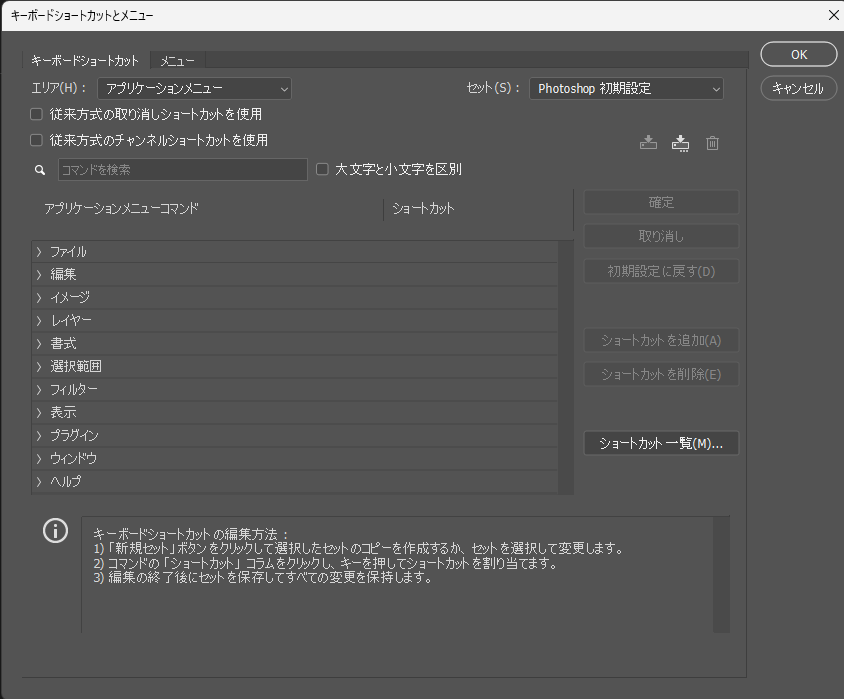Click the trash icon to delete set

point(712,143)
